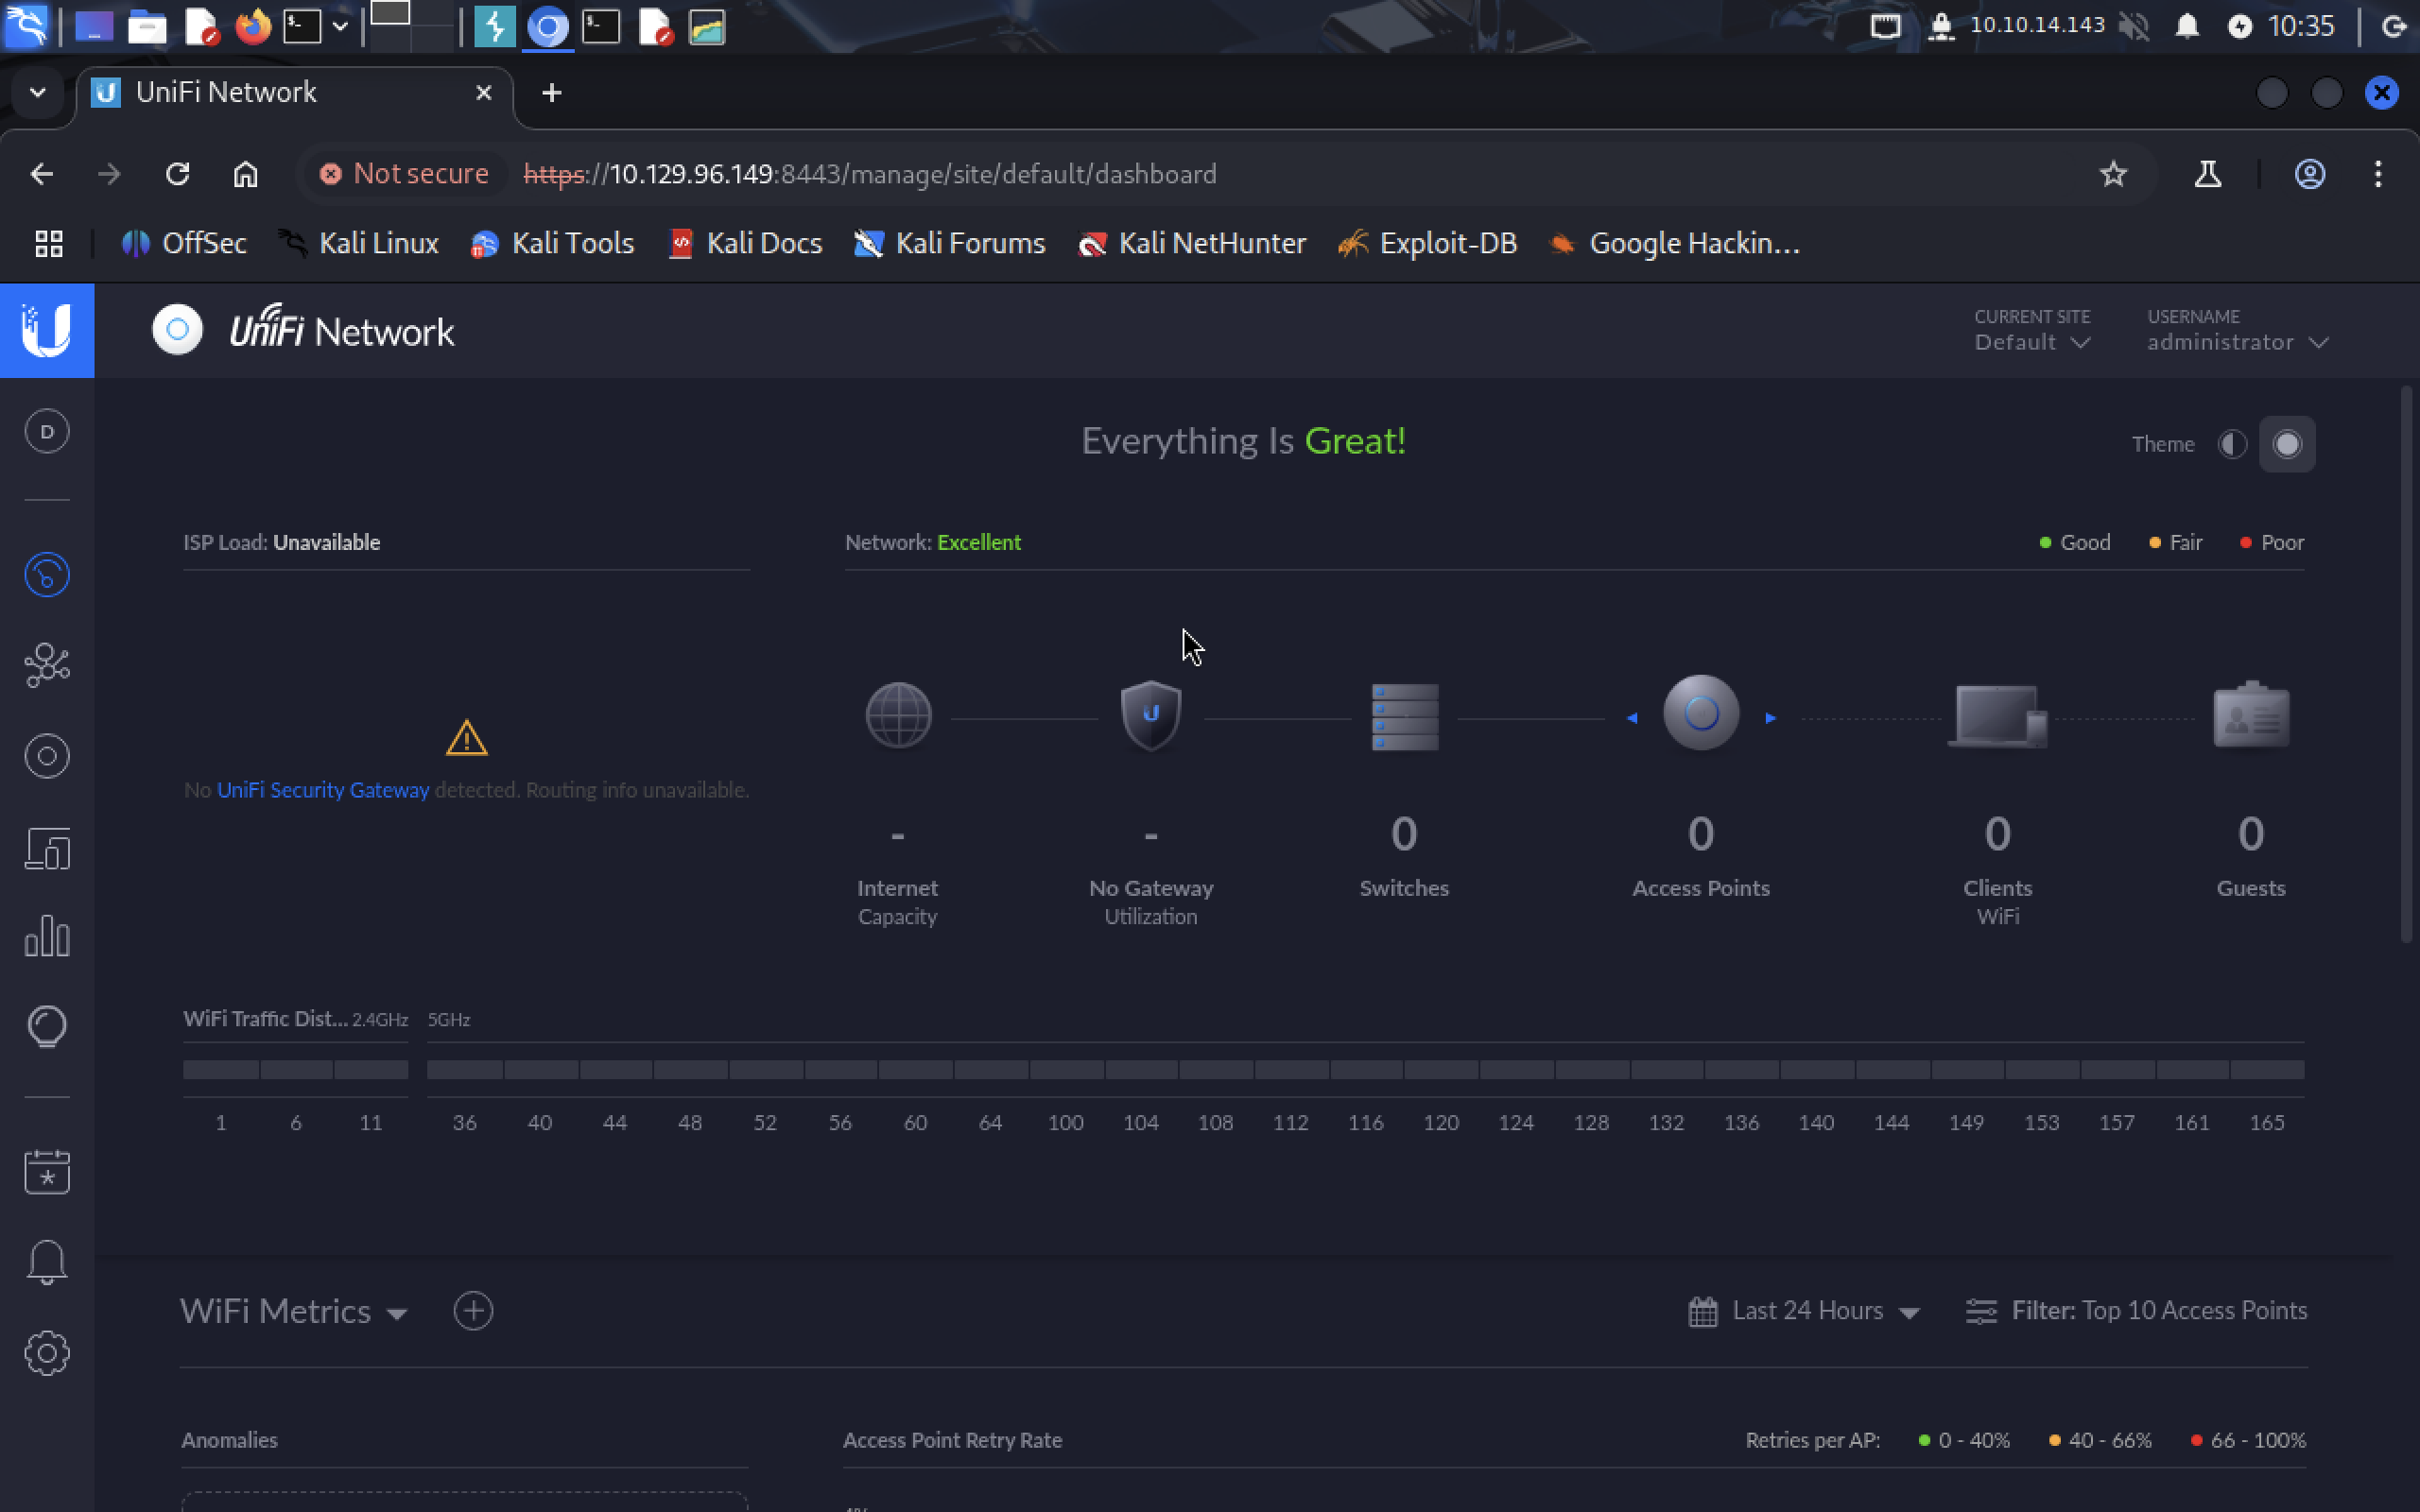This screenshot has width=2420, height=1512.
Task: Open the Dashboard sidebar icon
Action: 47,575
